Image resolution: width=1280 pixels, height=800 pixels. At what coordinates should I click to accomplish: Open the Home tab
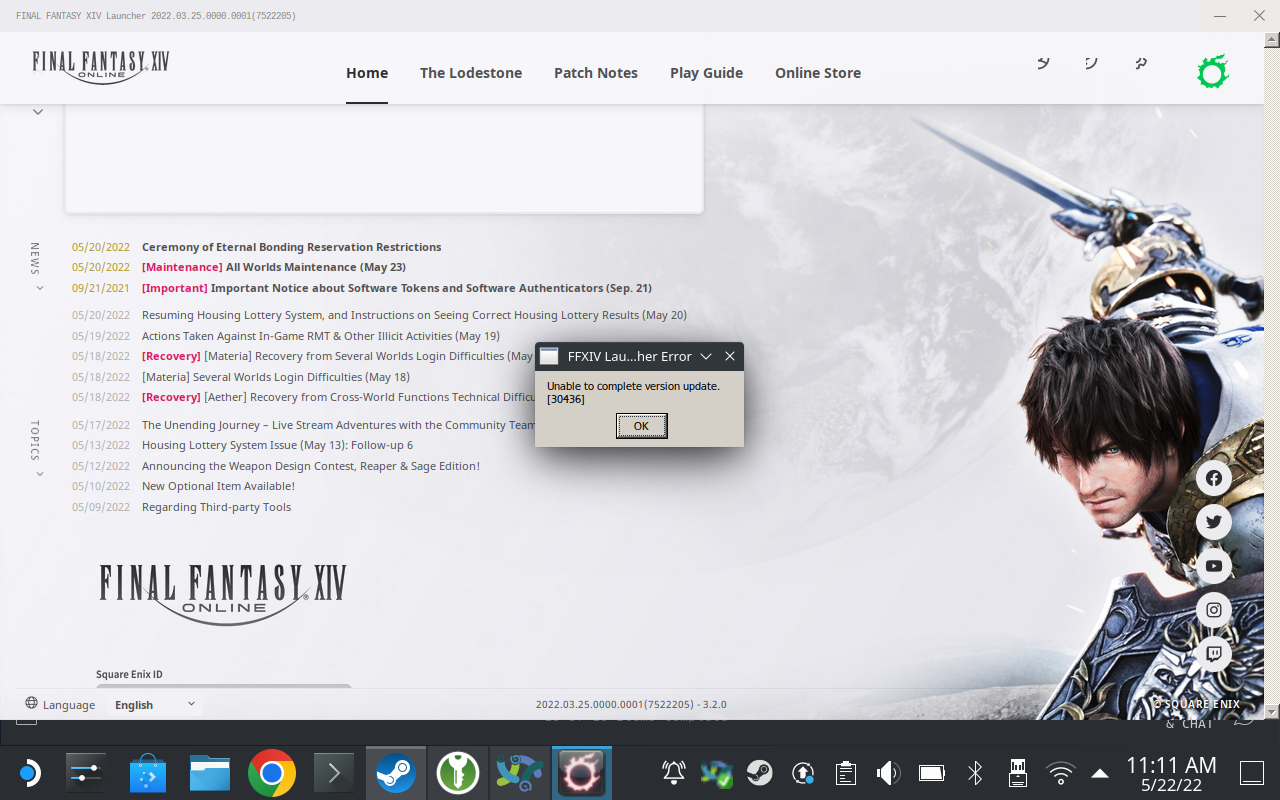(367, 73)
